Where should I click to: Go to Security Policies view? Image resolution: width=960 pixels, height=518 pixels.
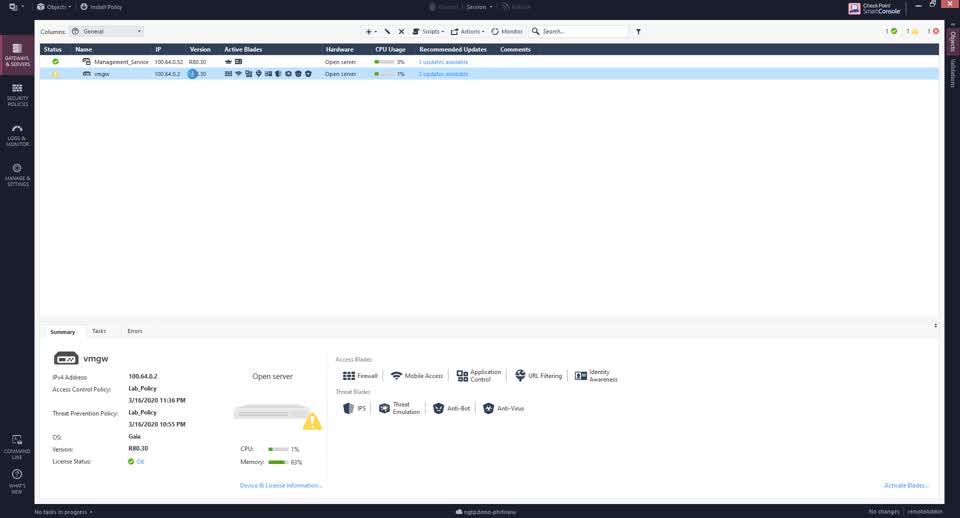coord(17,95)
